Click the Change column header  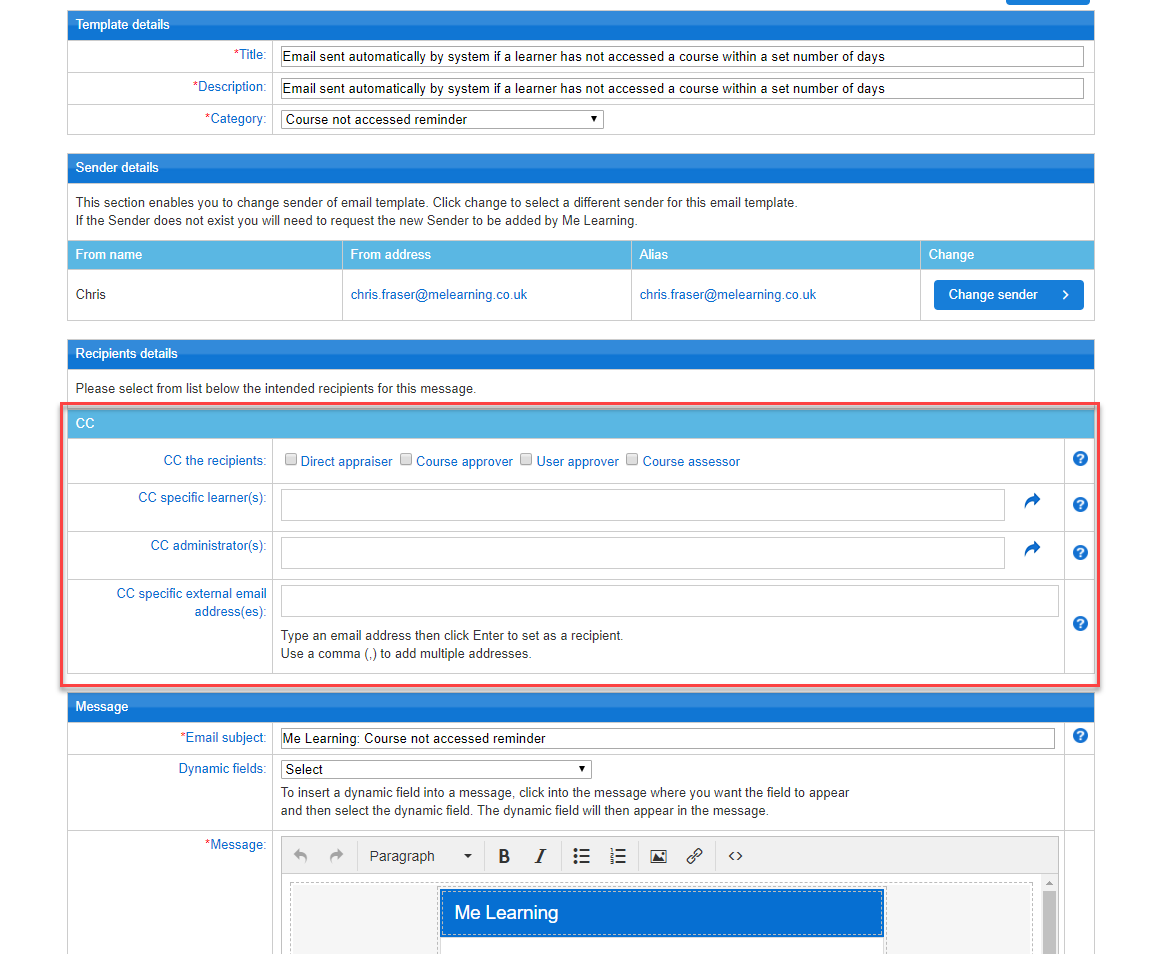(1007, 254)
